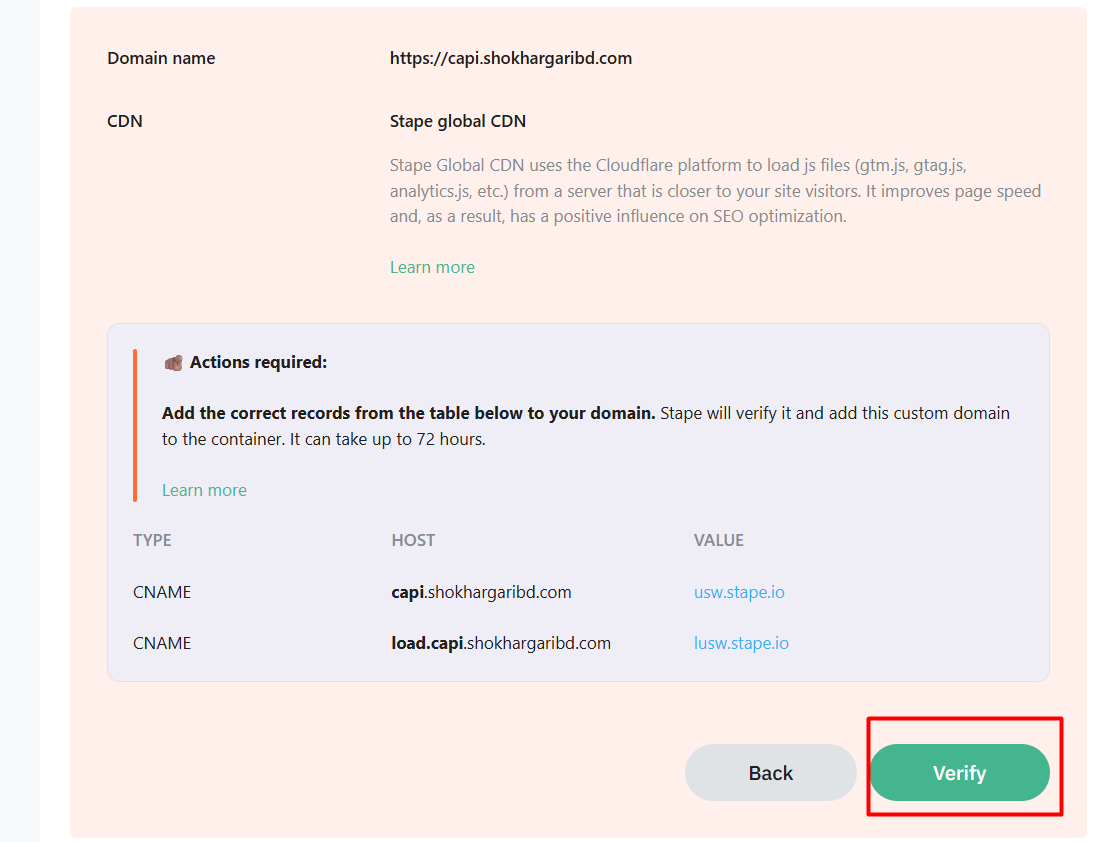Image resolution: width=1120 pixels, height=842 pixels.
Task: Click the first row CNAME type cell
Action: pos(162,592)
